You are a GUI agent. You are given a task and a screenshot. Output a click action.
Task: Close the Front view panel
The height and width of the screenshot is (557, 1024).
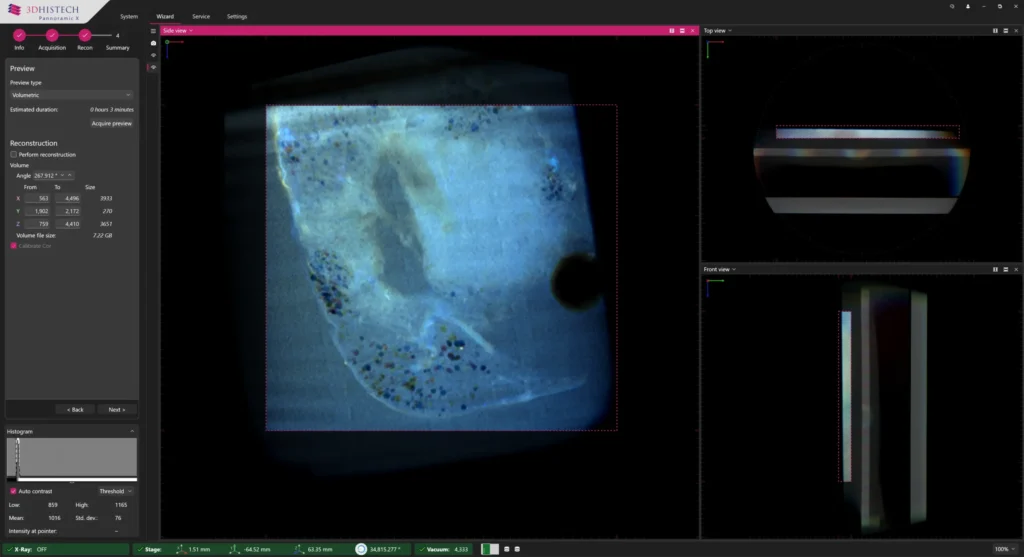click(1016, 269)
